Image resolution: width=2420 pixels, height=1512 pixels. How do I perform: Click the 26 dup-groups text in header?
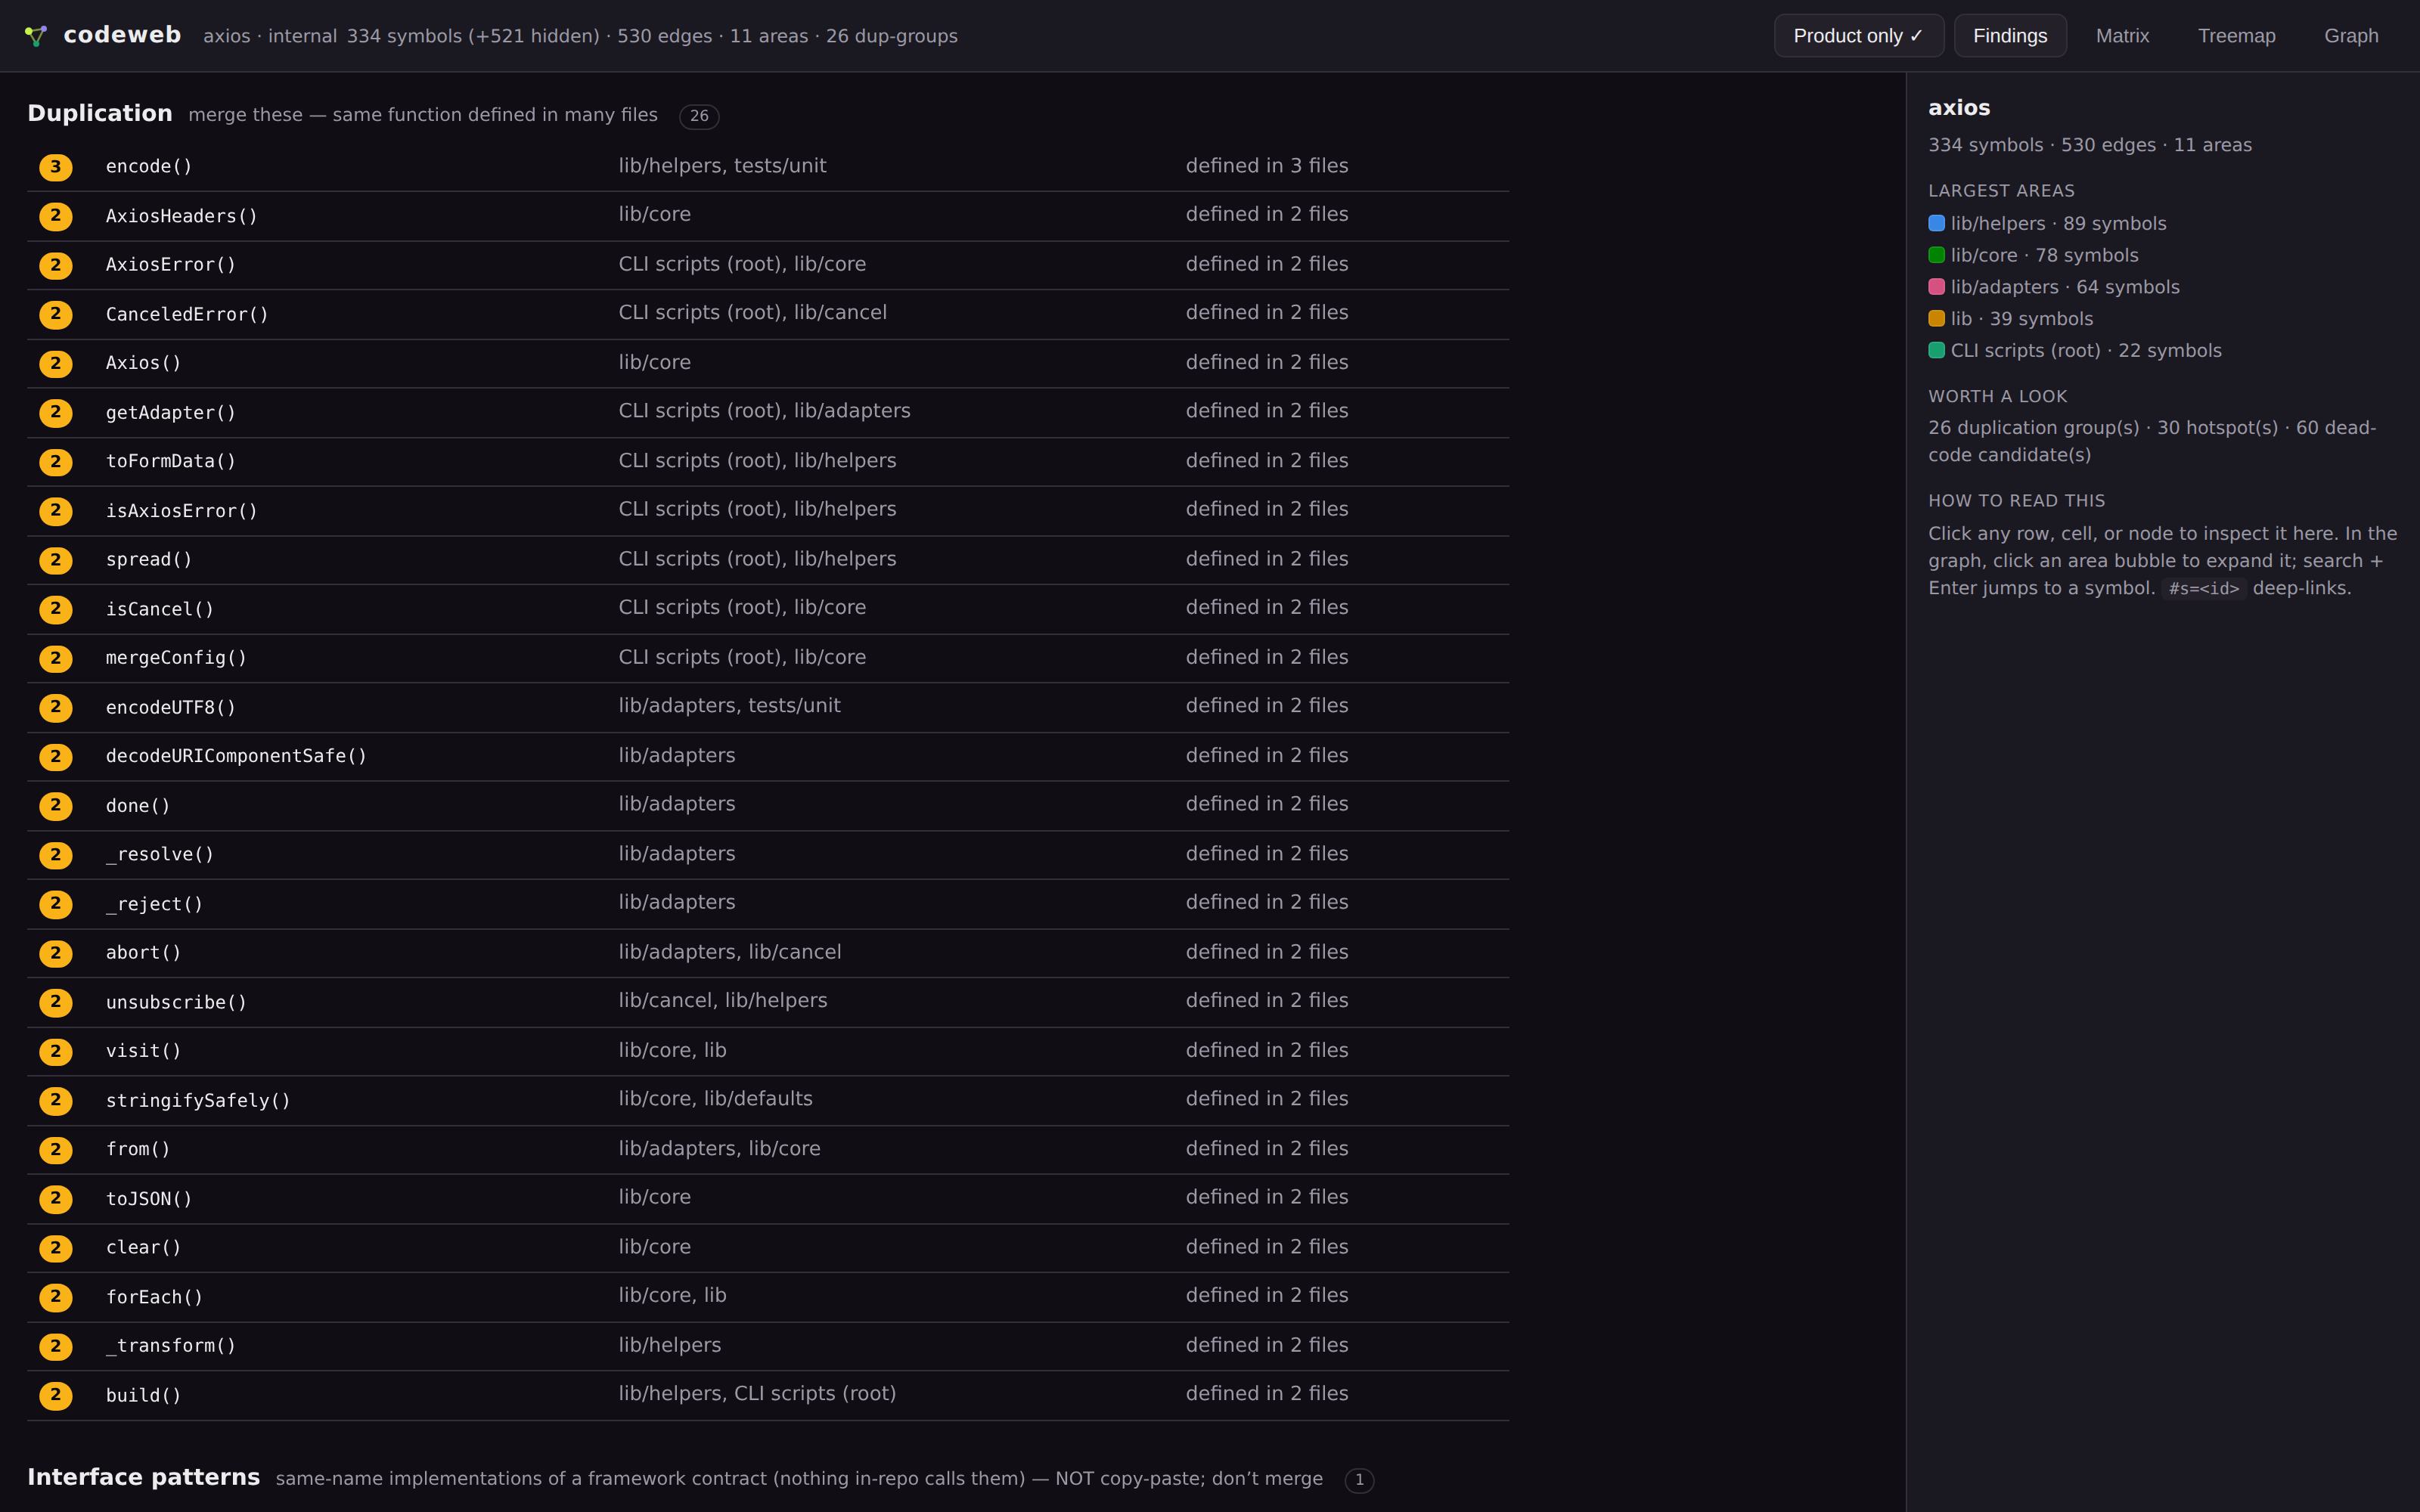click(892, 36)
